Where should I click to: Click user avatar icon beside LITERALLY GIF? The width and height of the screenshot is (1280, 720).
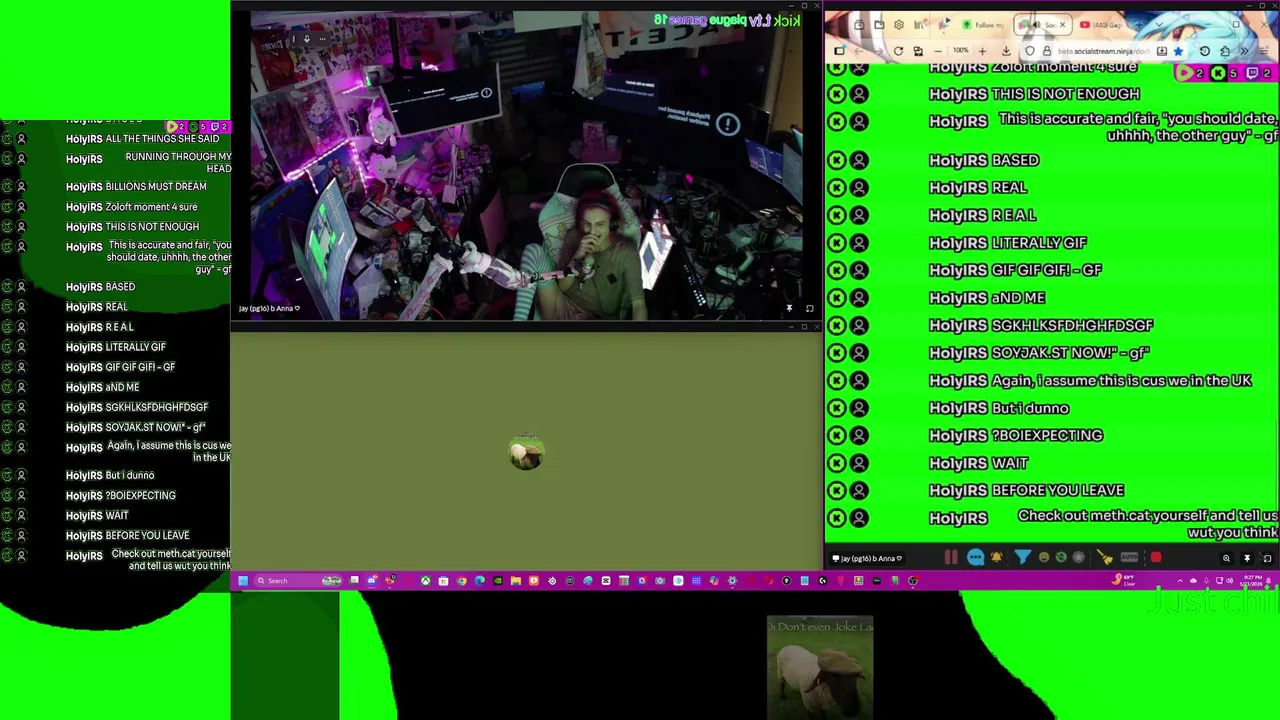859,243
